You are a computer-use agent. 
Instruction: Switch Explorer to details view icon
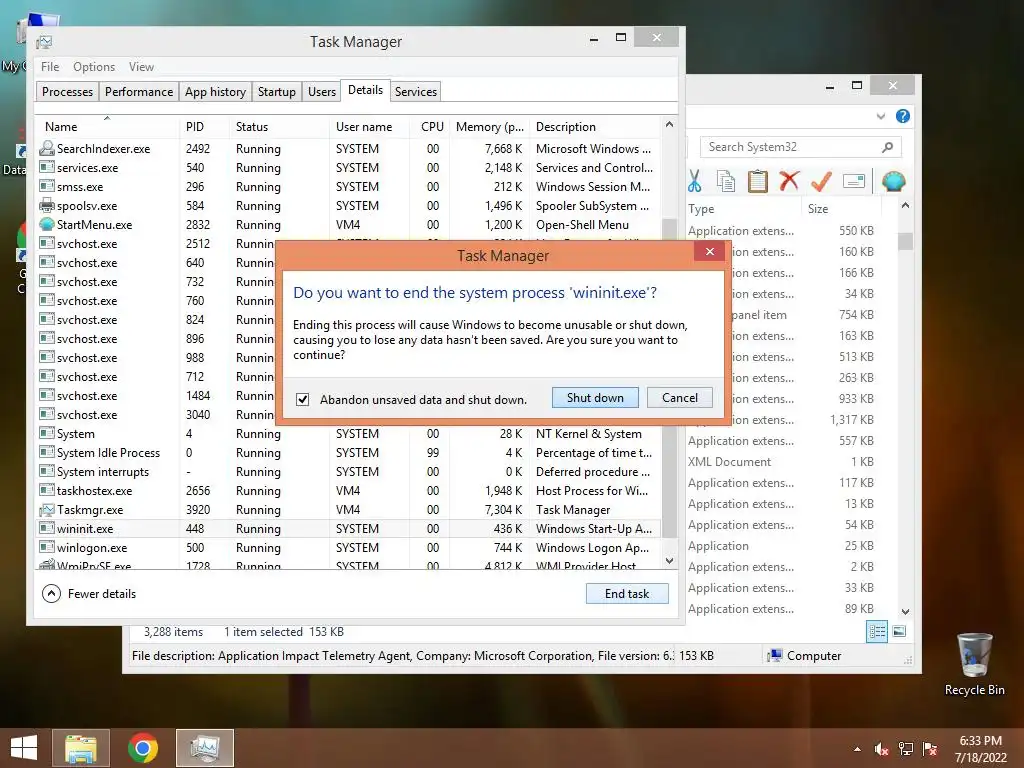tap(877, 631)
